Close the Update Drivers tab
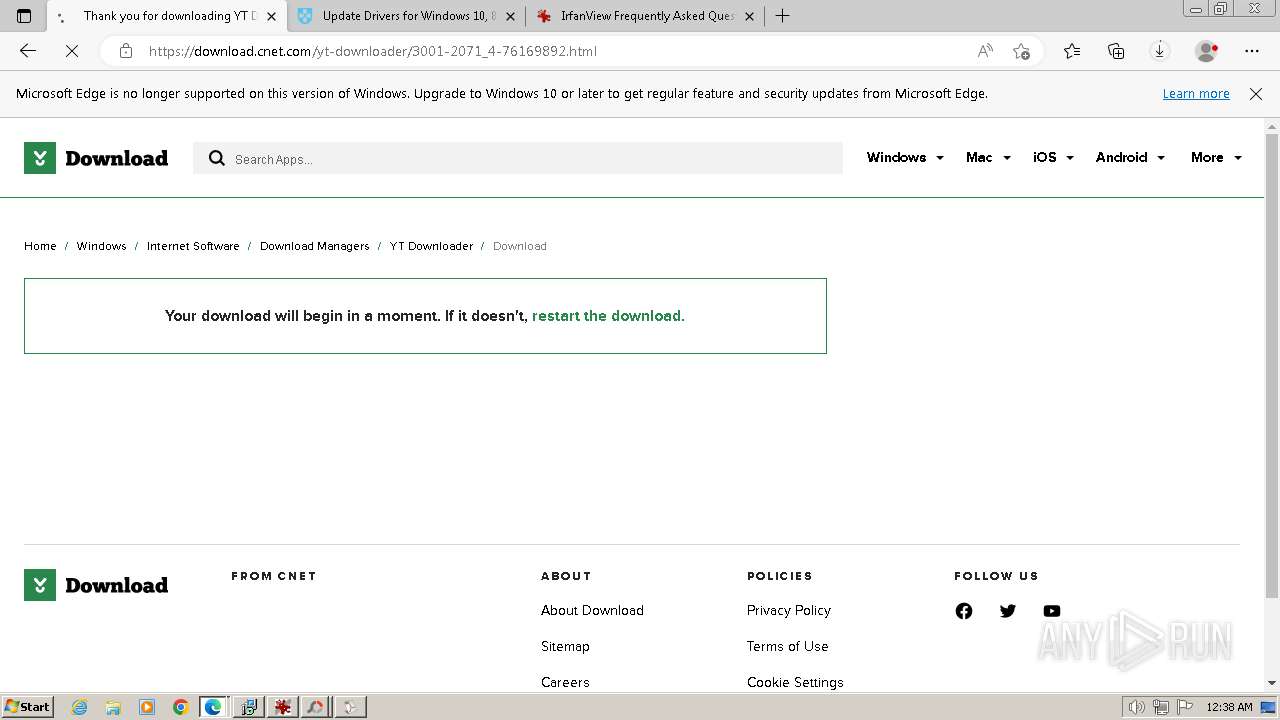This screenshot has height=720, width=1280. (x=510, y=16)
